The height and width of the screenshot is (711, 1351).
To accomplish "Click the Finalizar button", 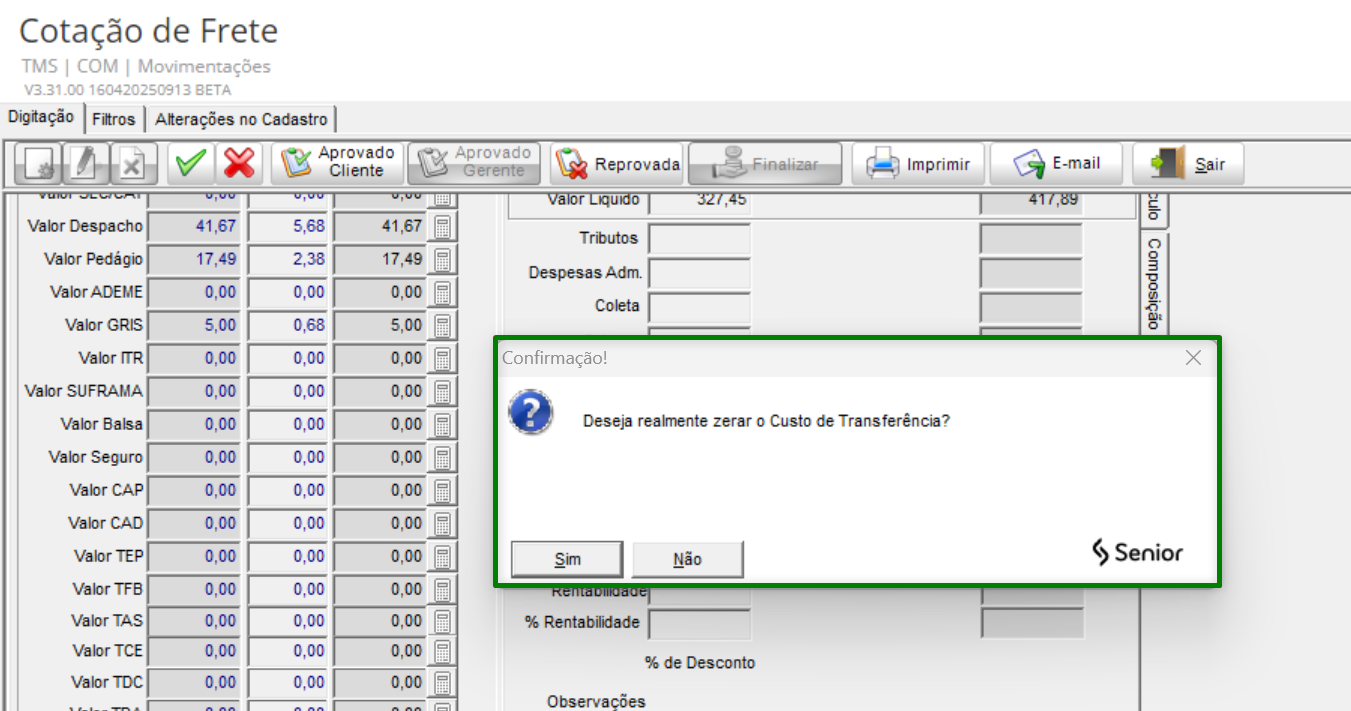I will 765,164.
